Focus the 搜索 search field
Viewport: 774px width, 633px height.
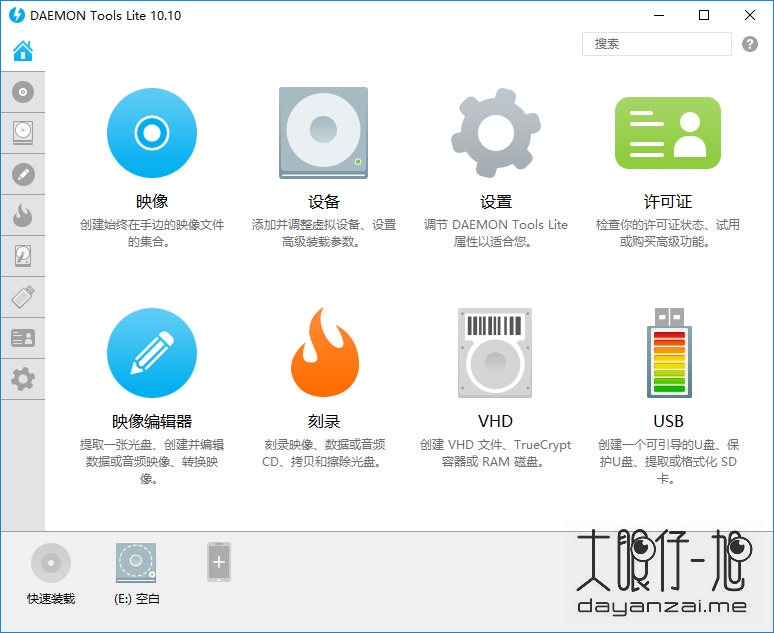657,44
